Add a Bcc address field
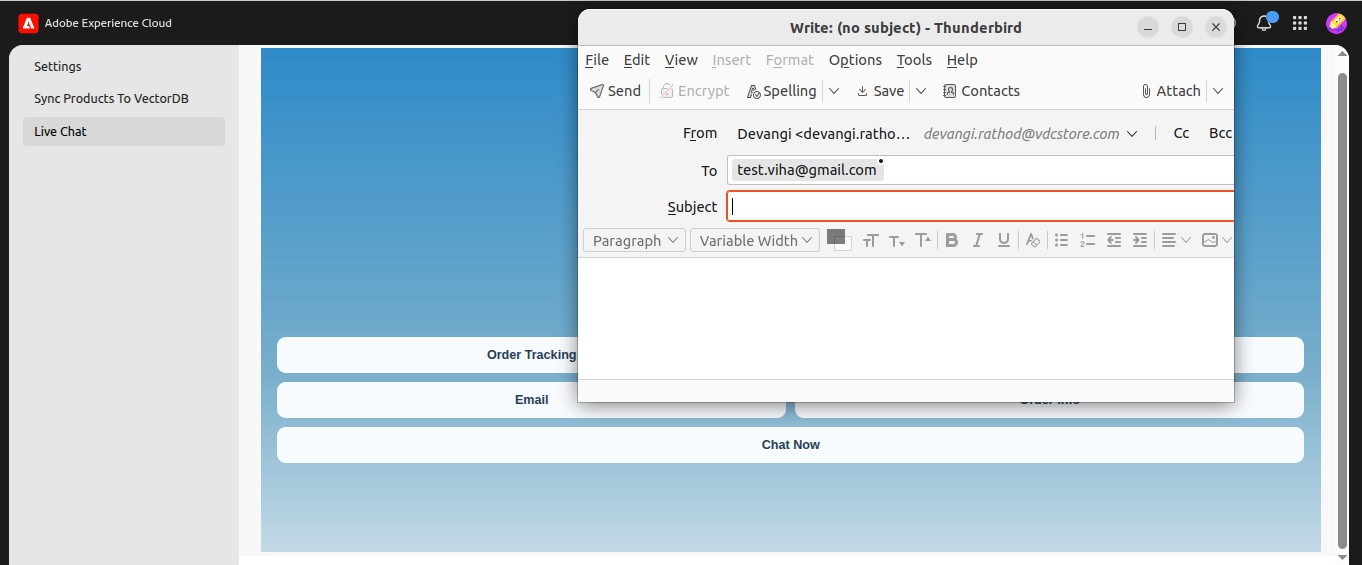The width and height of the screenshot is (1362, 565). (x=1220, y=133)
